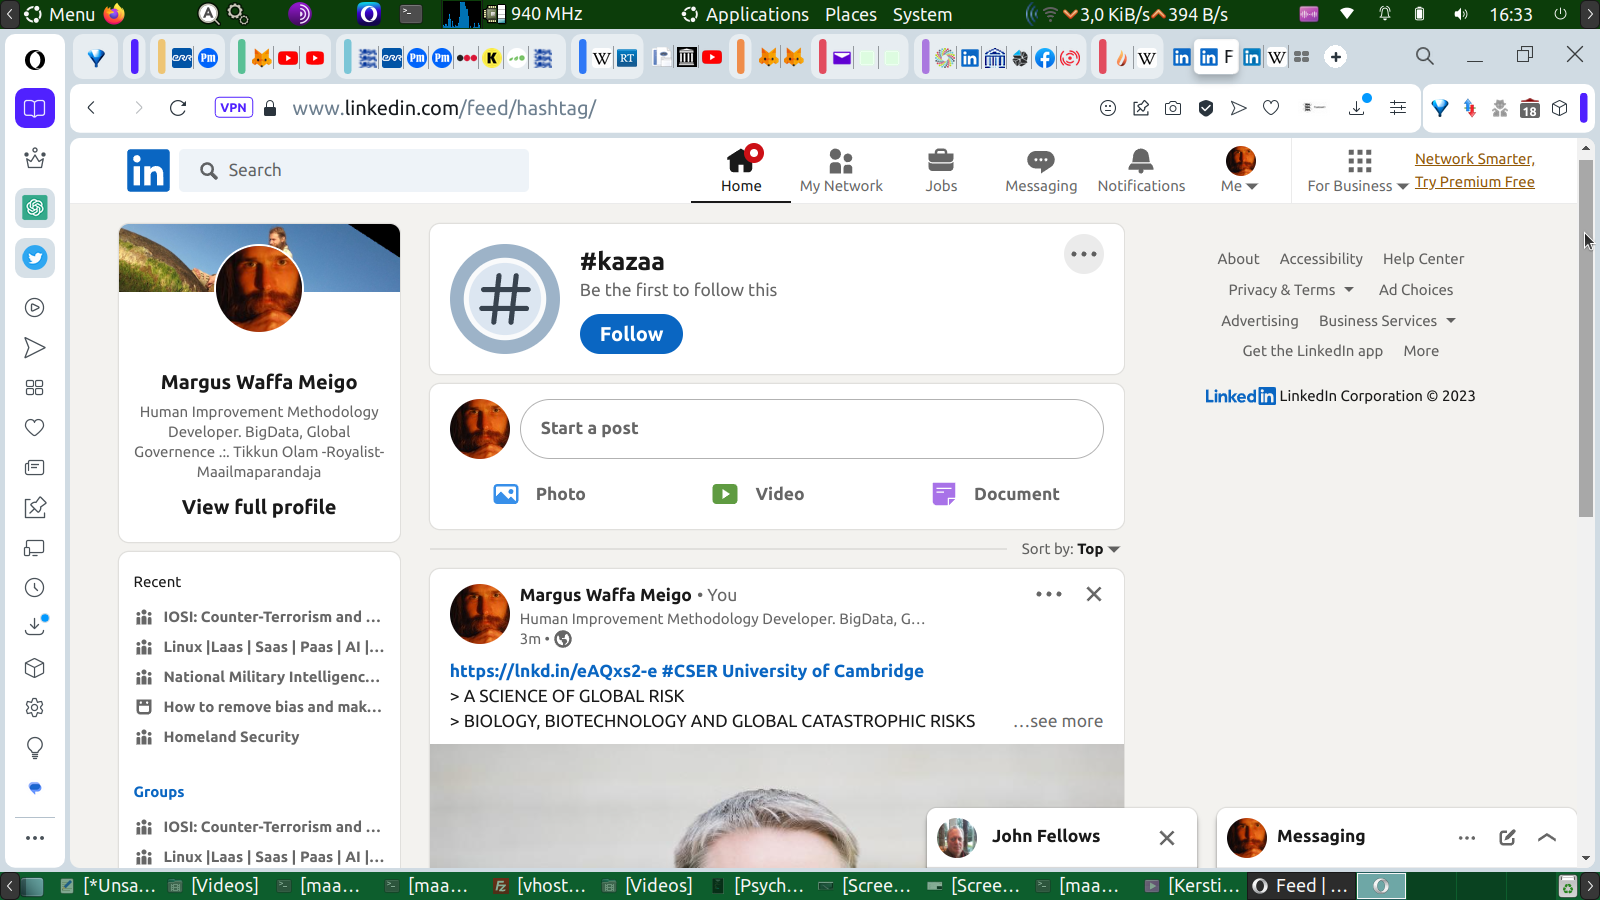
Task: Click View full profile link
Action: coord(259,507)
